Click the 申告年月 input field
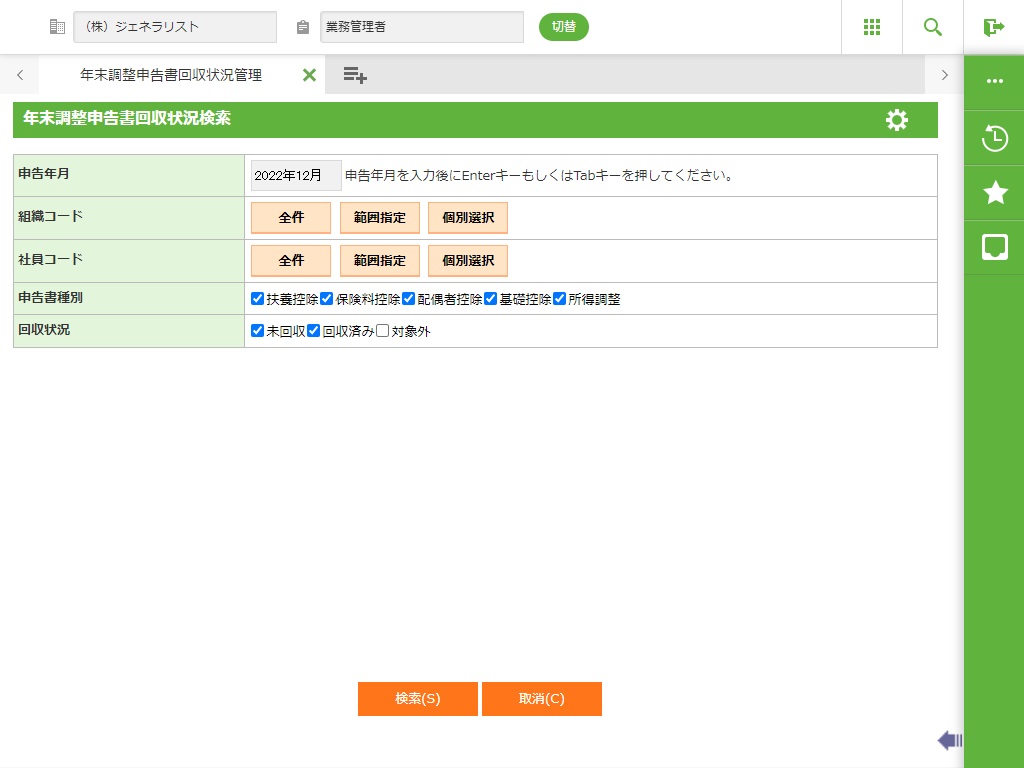The height and width of the screenshot is (768, 1024). point(295,175)
